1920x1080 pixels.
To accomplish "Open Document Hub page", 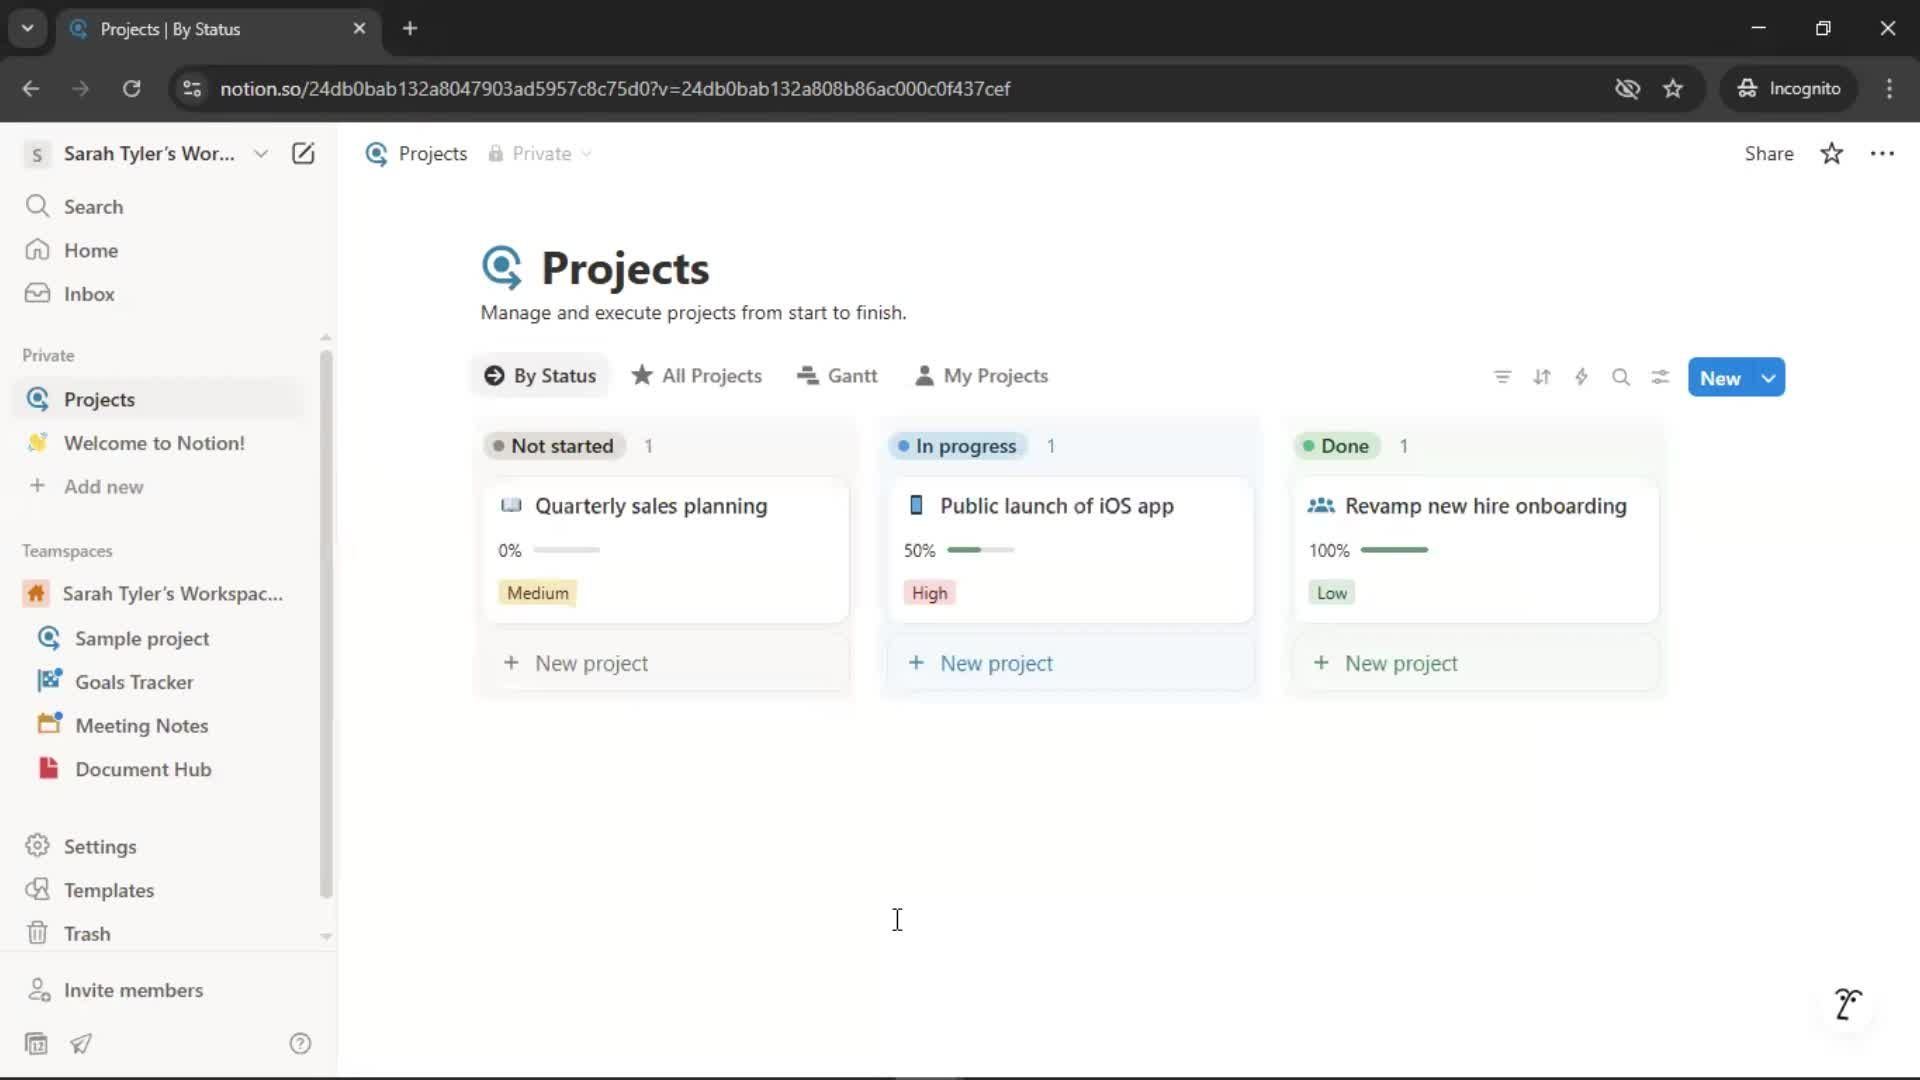I will pyautogui.click(x=160, y=769).
